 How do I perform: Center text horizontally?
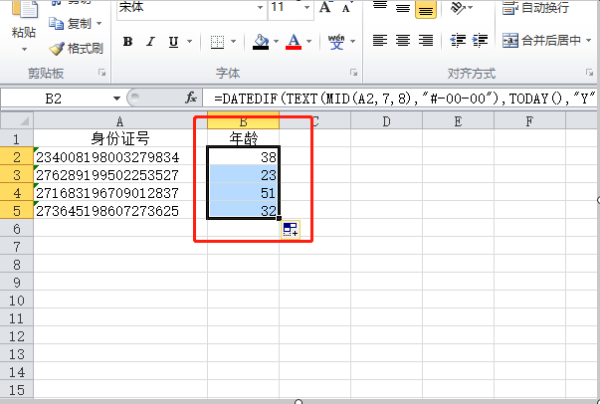pos(403,40)
